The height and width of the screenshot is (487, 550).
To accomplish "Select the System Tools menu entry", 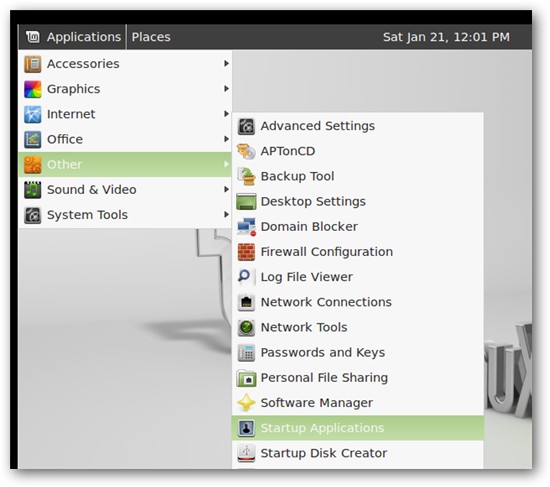I will click(125, 215).
